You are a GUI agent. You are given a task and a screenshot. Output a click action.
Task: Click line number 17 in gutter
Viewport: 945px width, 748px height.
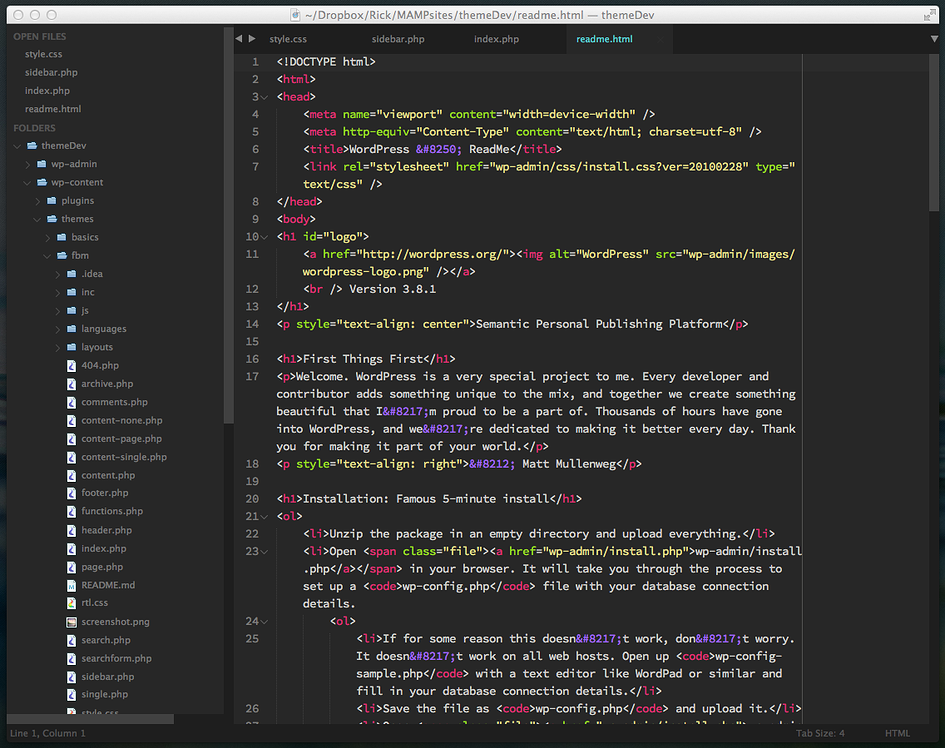[252, 377]
